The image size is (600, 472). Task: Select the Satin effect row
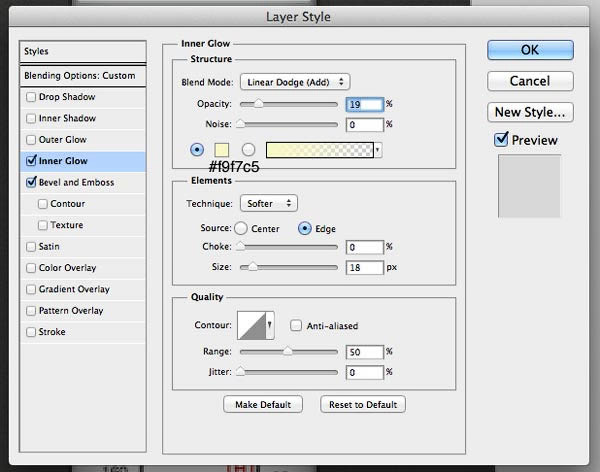[x=83, y=247]
